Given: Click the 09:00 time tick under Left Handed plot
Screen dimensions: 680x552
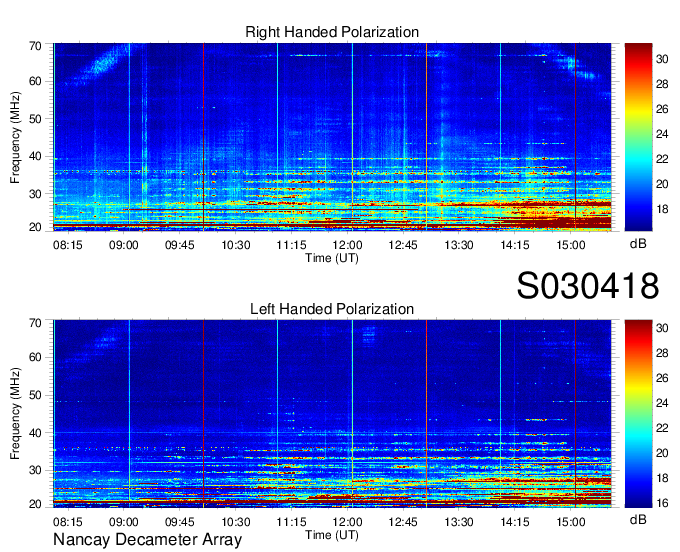Looking at the screenshot, I should click(x=123, y=521).
